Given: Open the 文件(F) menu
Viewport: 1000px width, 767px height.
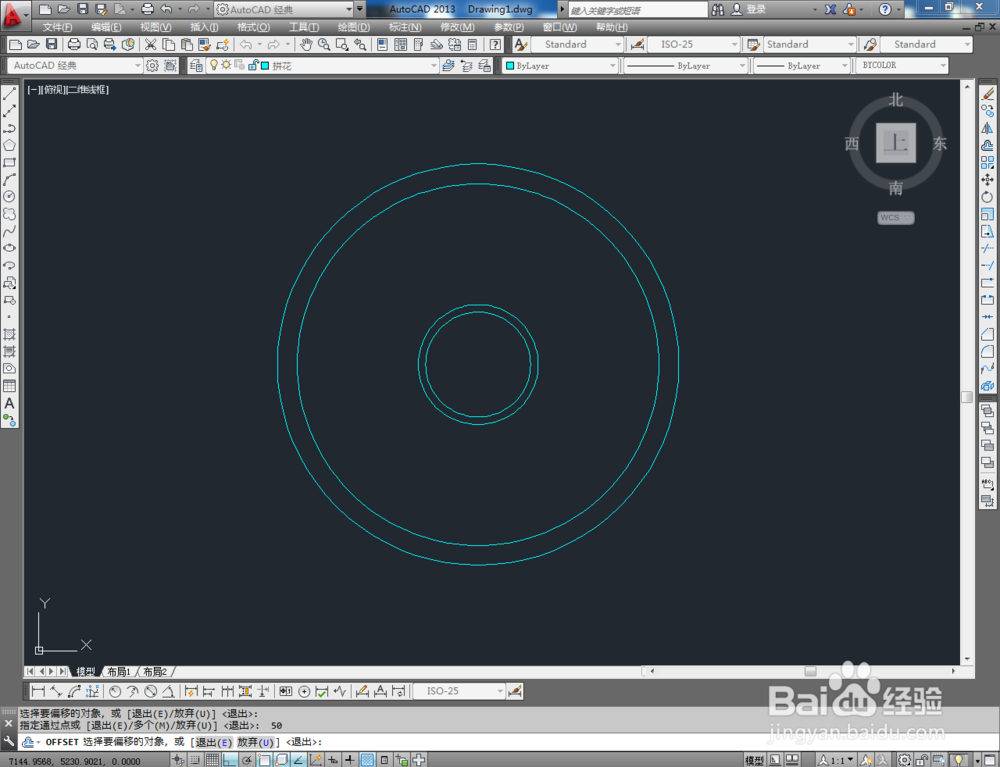Looking at the screenshot, I should tap(57, 27).
